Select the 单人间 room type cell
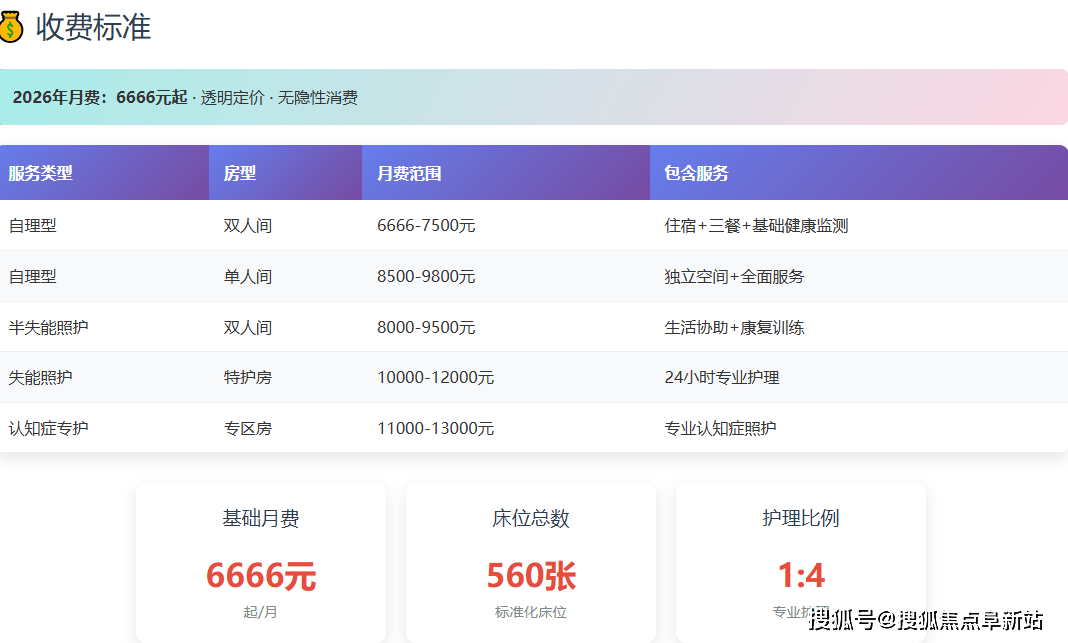 click(x=248, y=277)
